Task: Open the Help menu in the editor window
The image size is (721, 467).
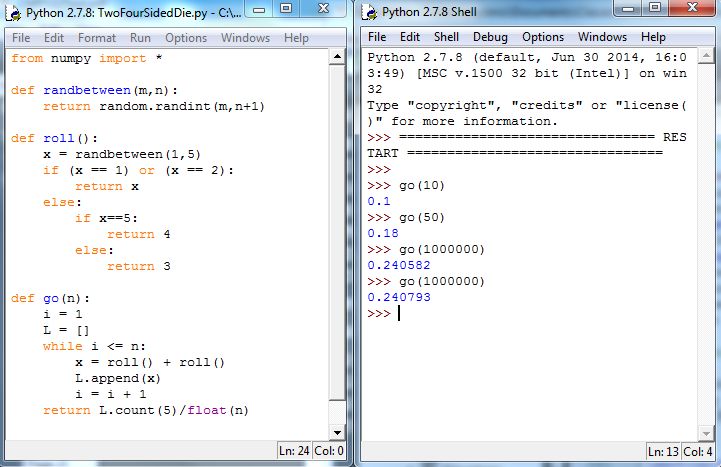Action: [x=296, y=38]
